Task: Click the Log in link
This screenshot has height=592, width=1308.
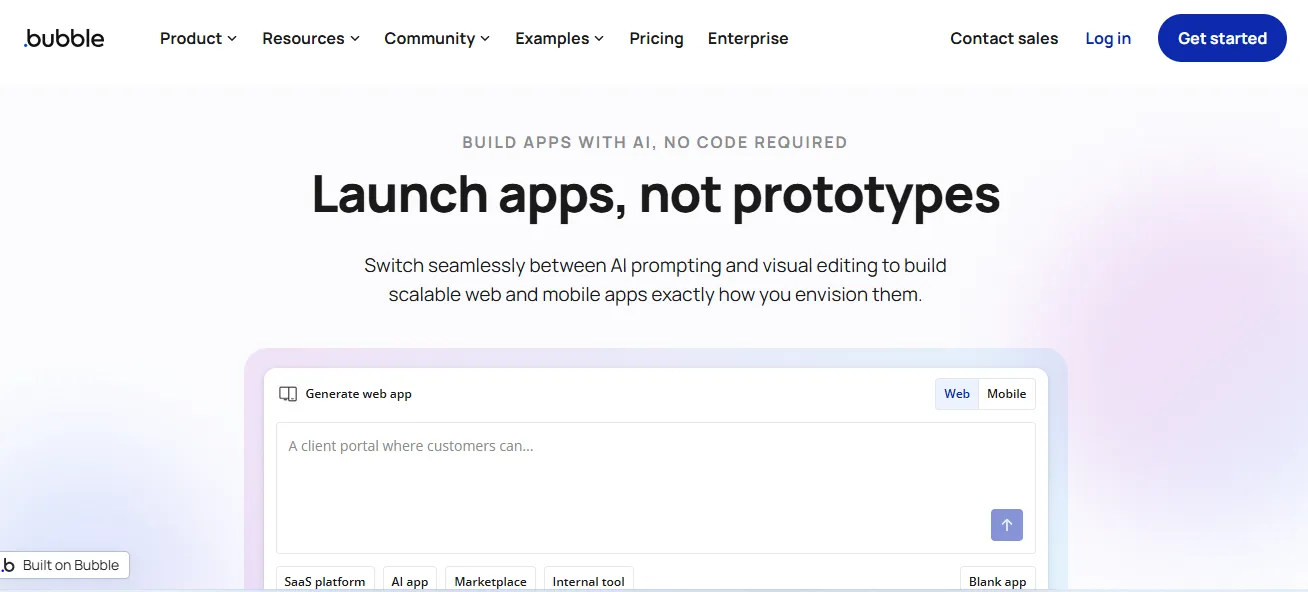Action: click(1108, 38)
